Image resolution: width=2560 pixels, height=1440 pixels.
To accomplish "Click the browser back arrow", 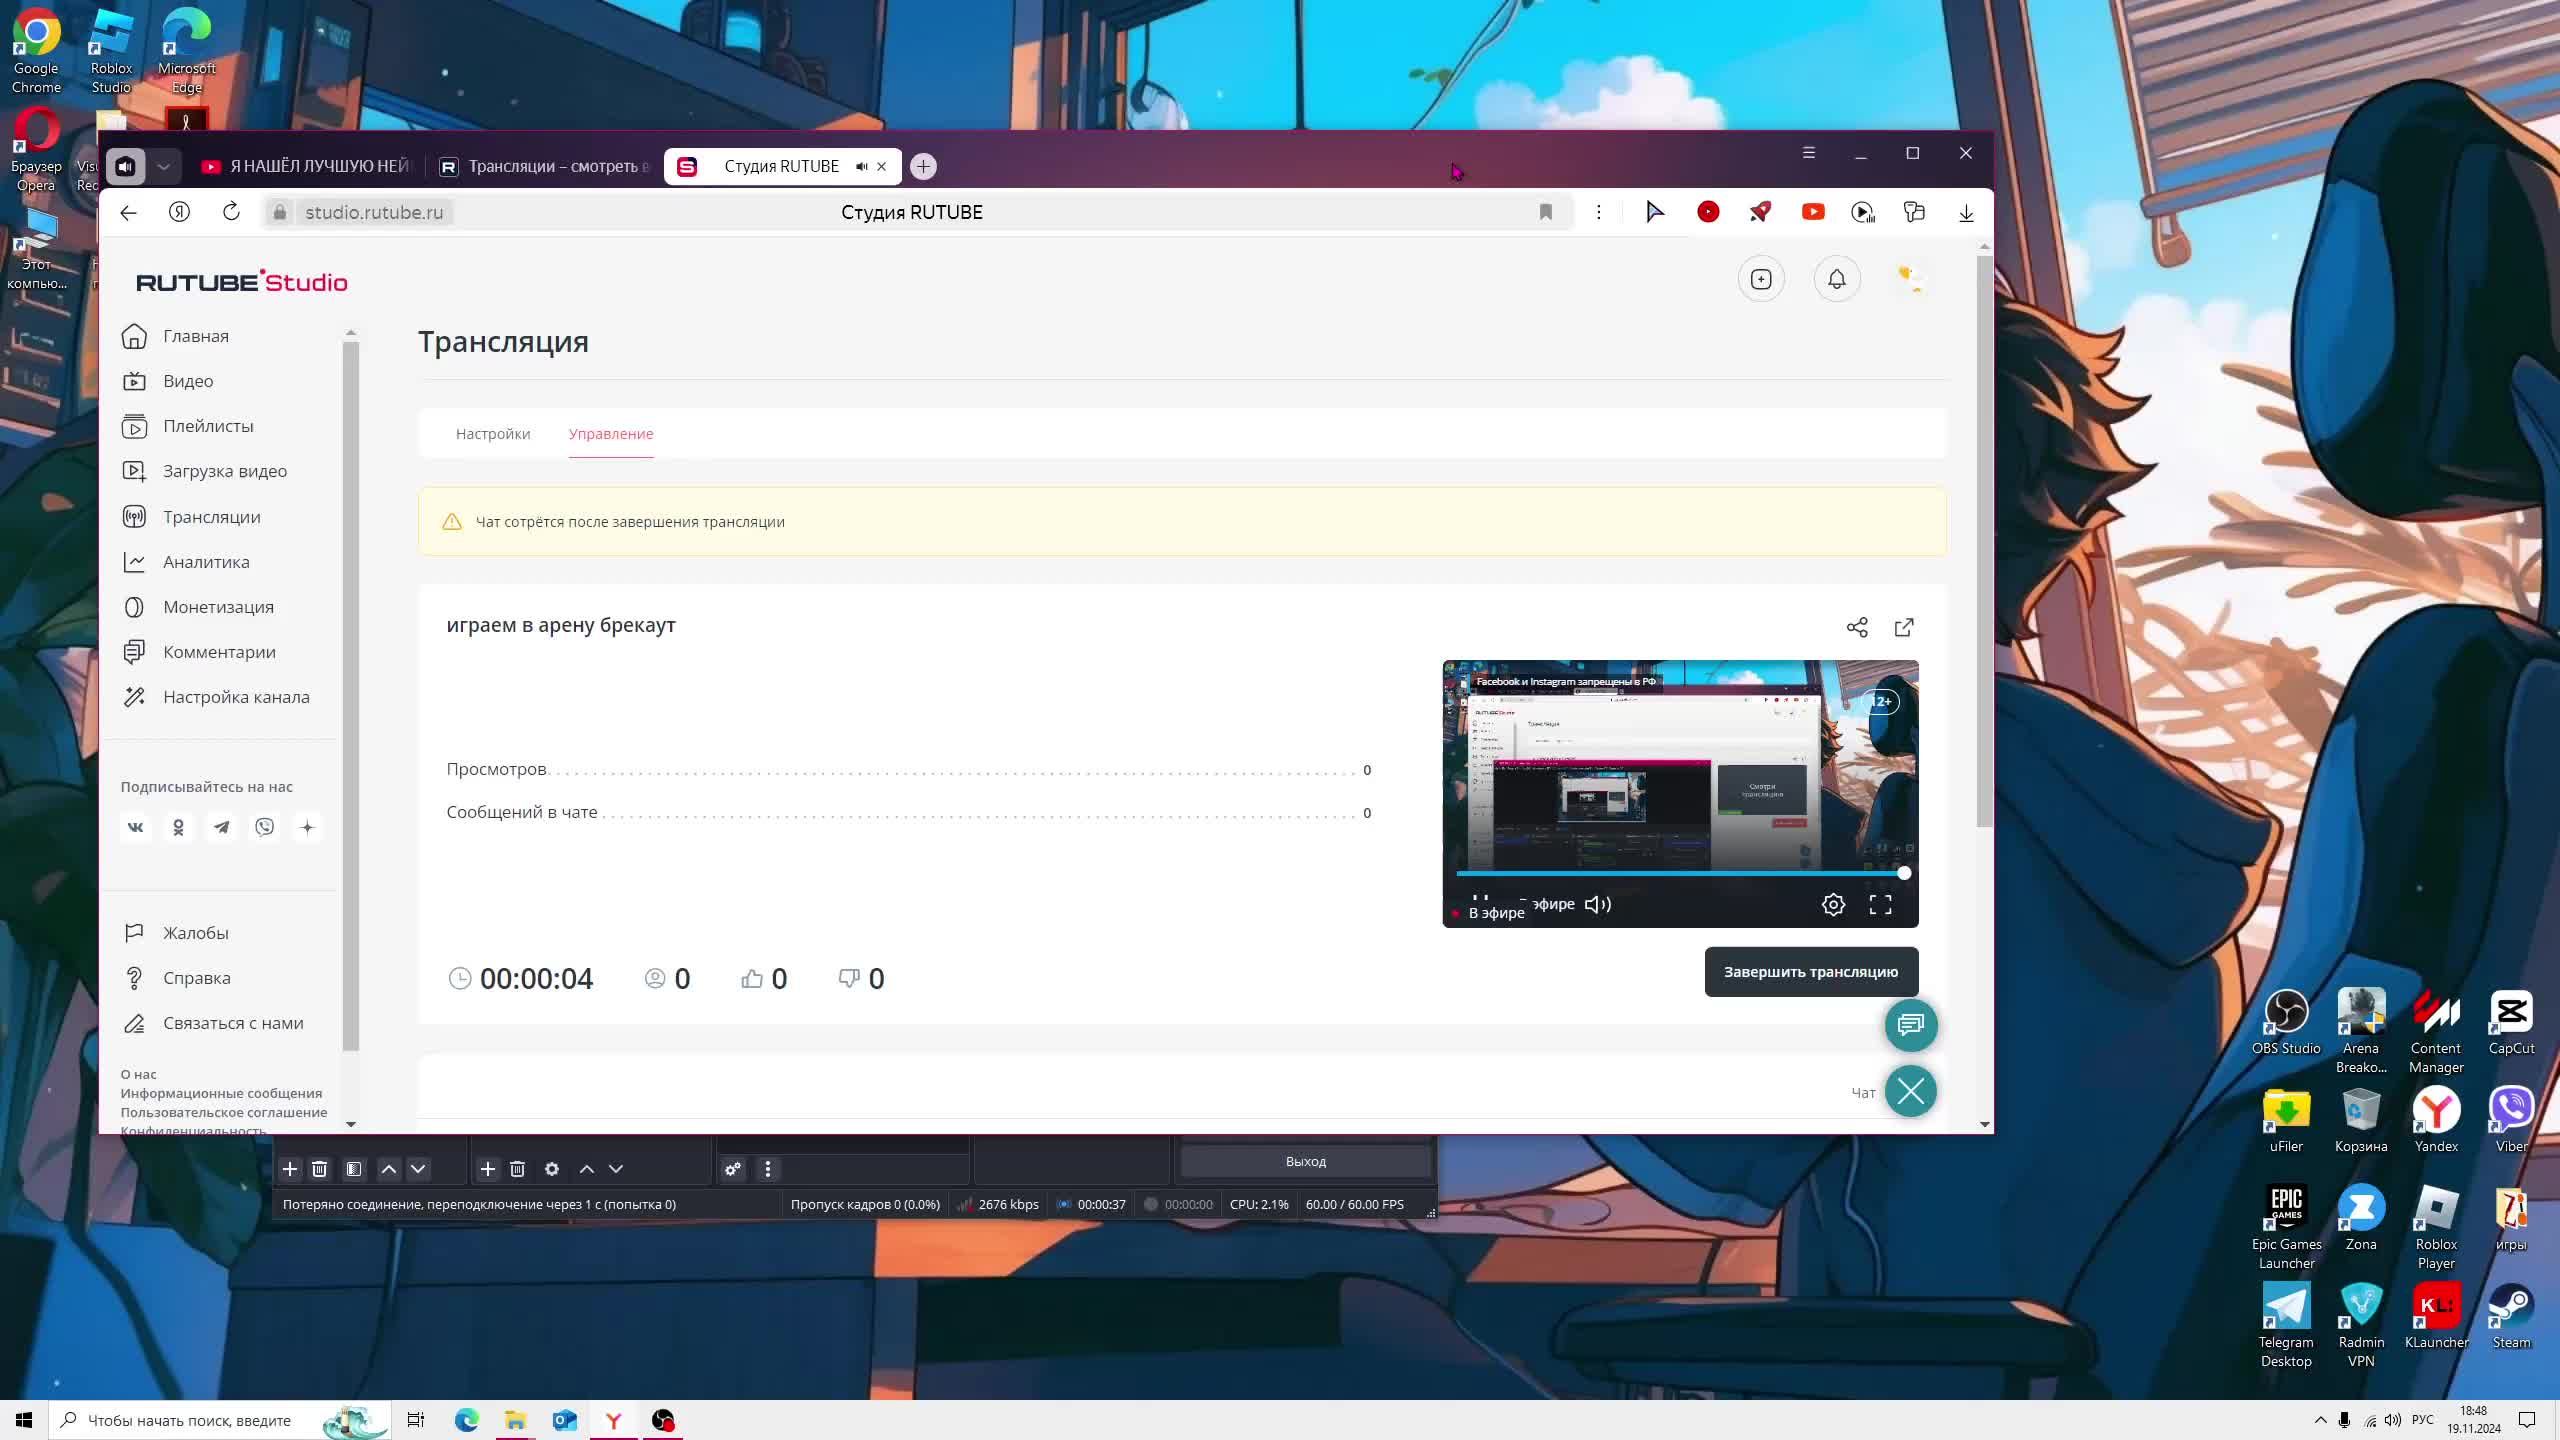I will [x=128, y=212].
